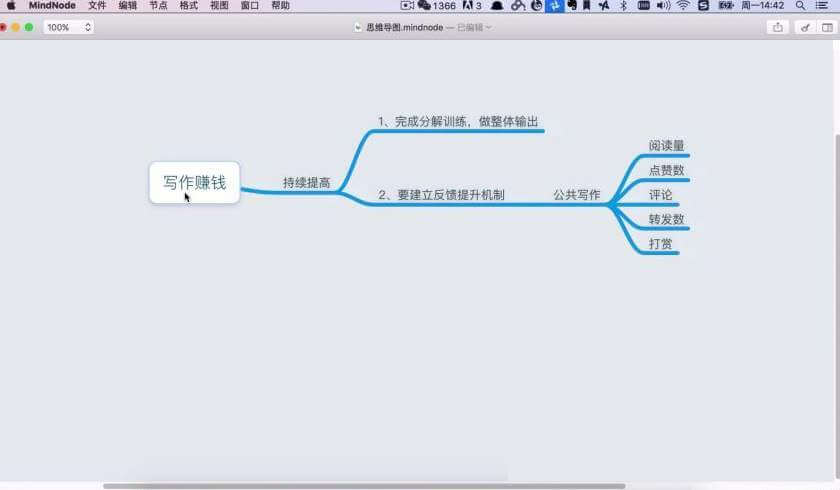The image size is (840, 490).
Task: Open Spotlight search magnifier icon
Action: click(800, 6)
